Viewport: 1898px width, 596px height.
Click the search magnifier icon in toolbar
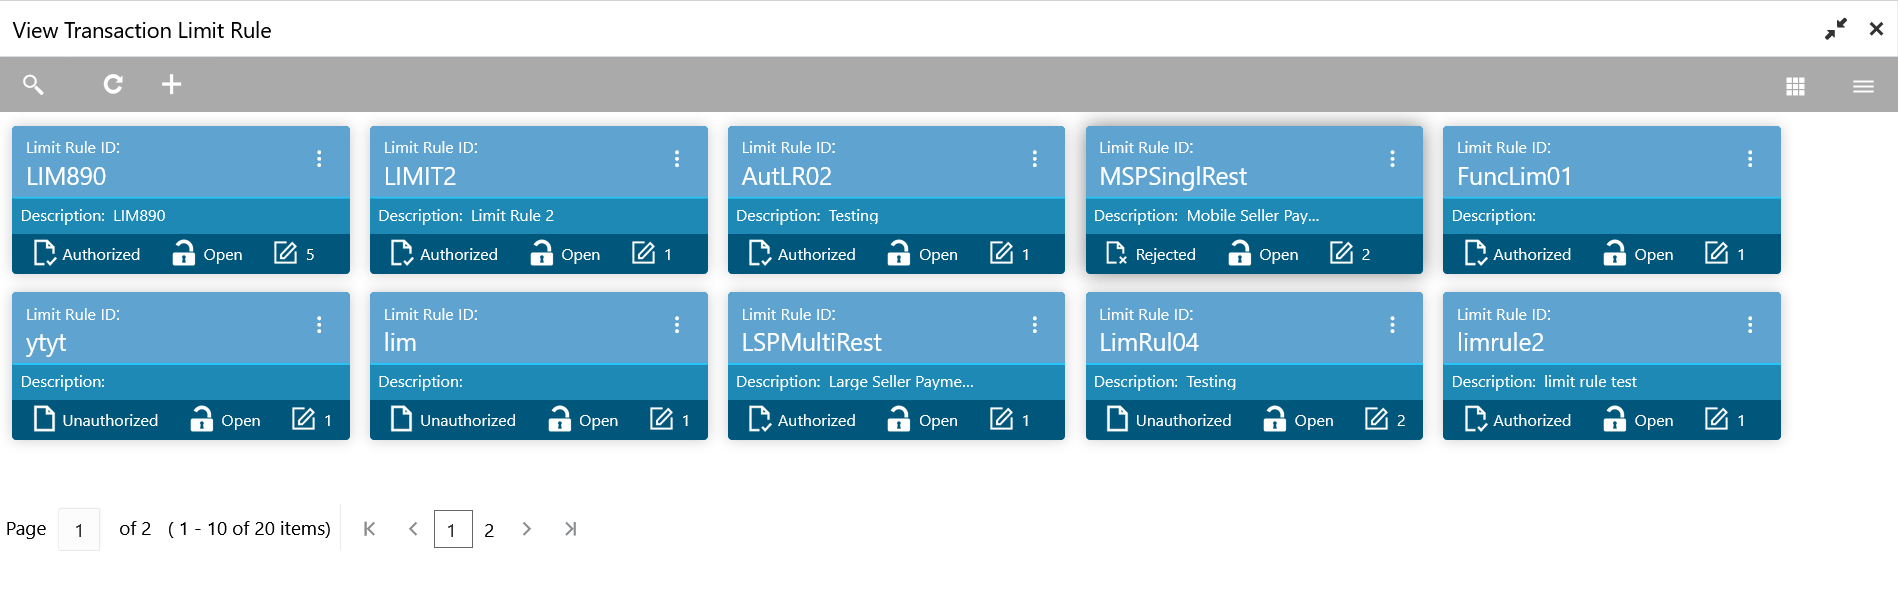pos(33,85)
